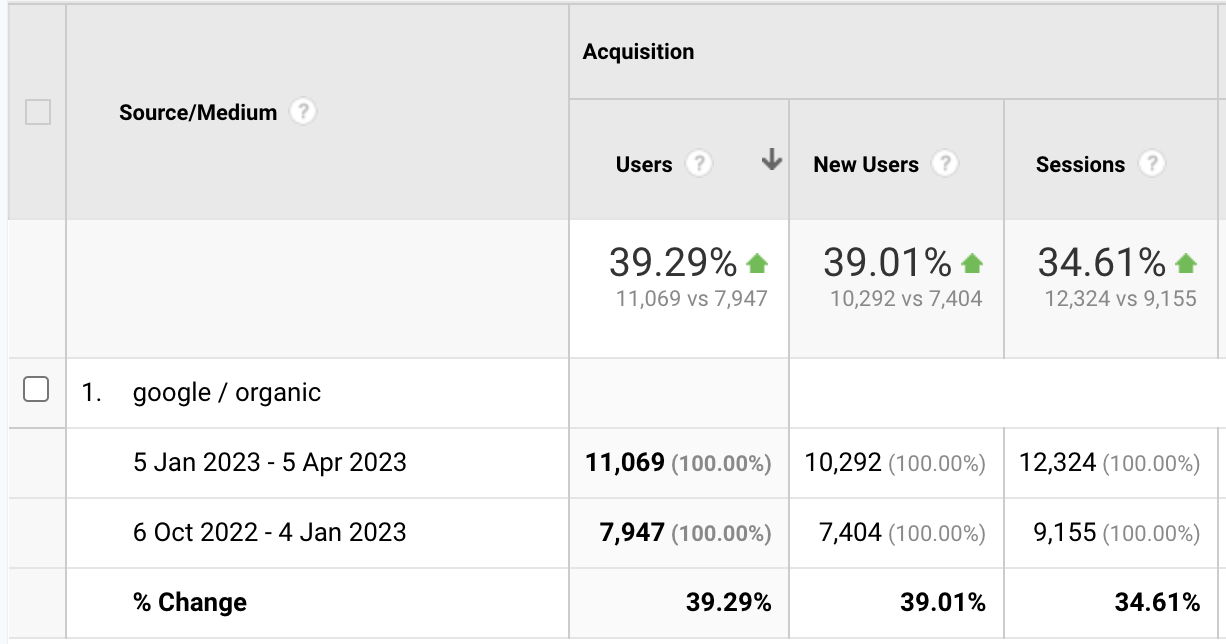1226x644 pixels.
Task: Sort by the New Users column header
Action: [x=866, y=164]
